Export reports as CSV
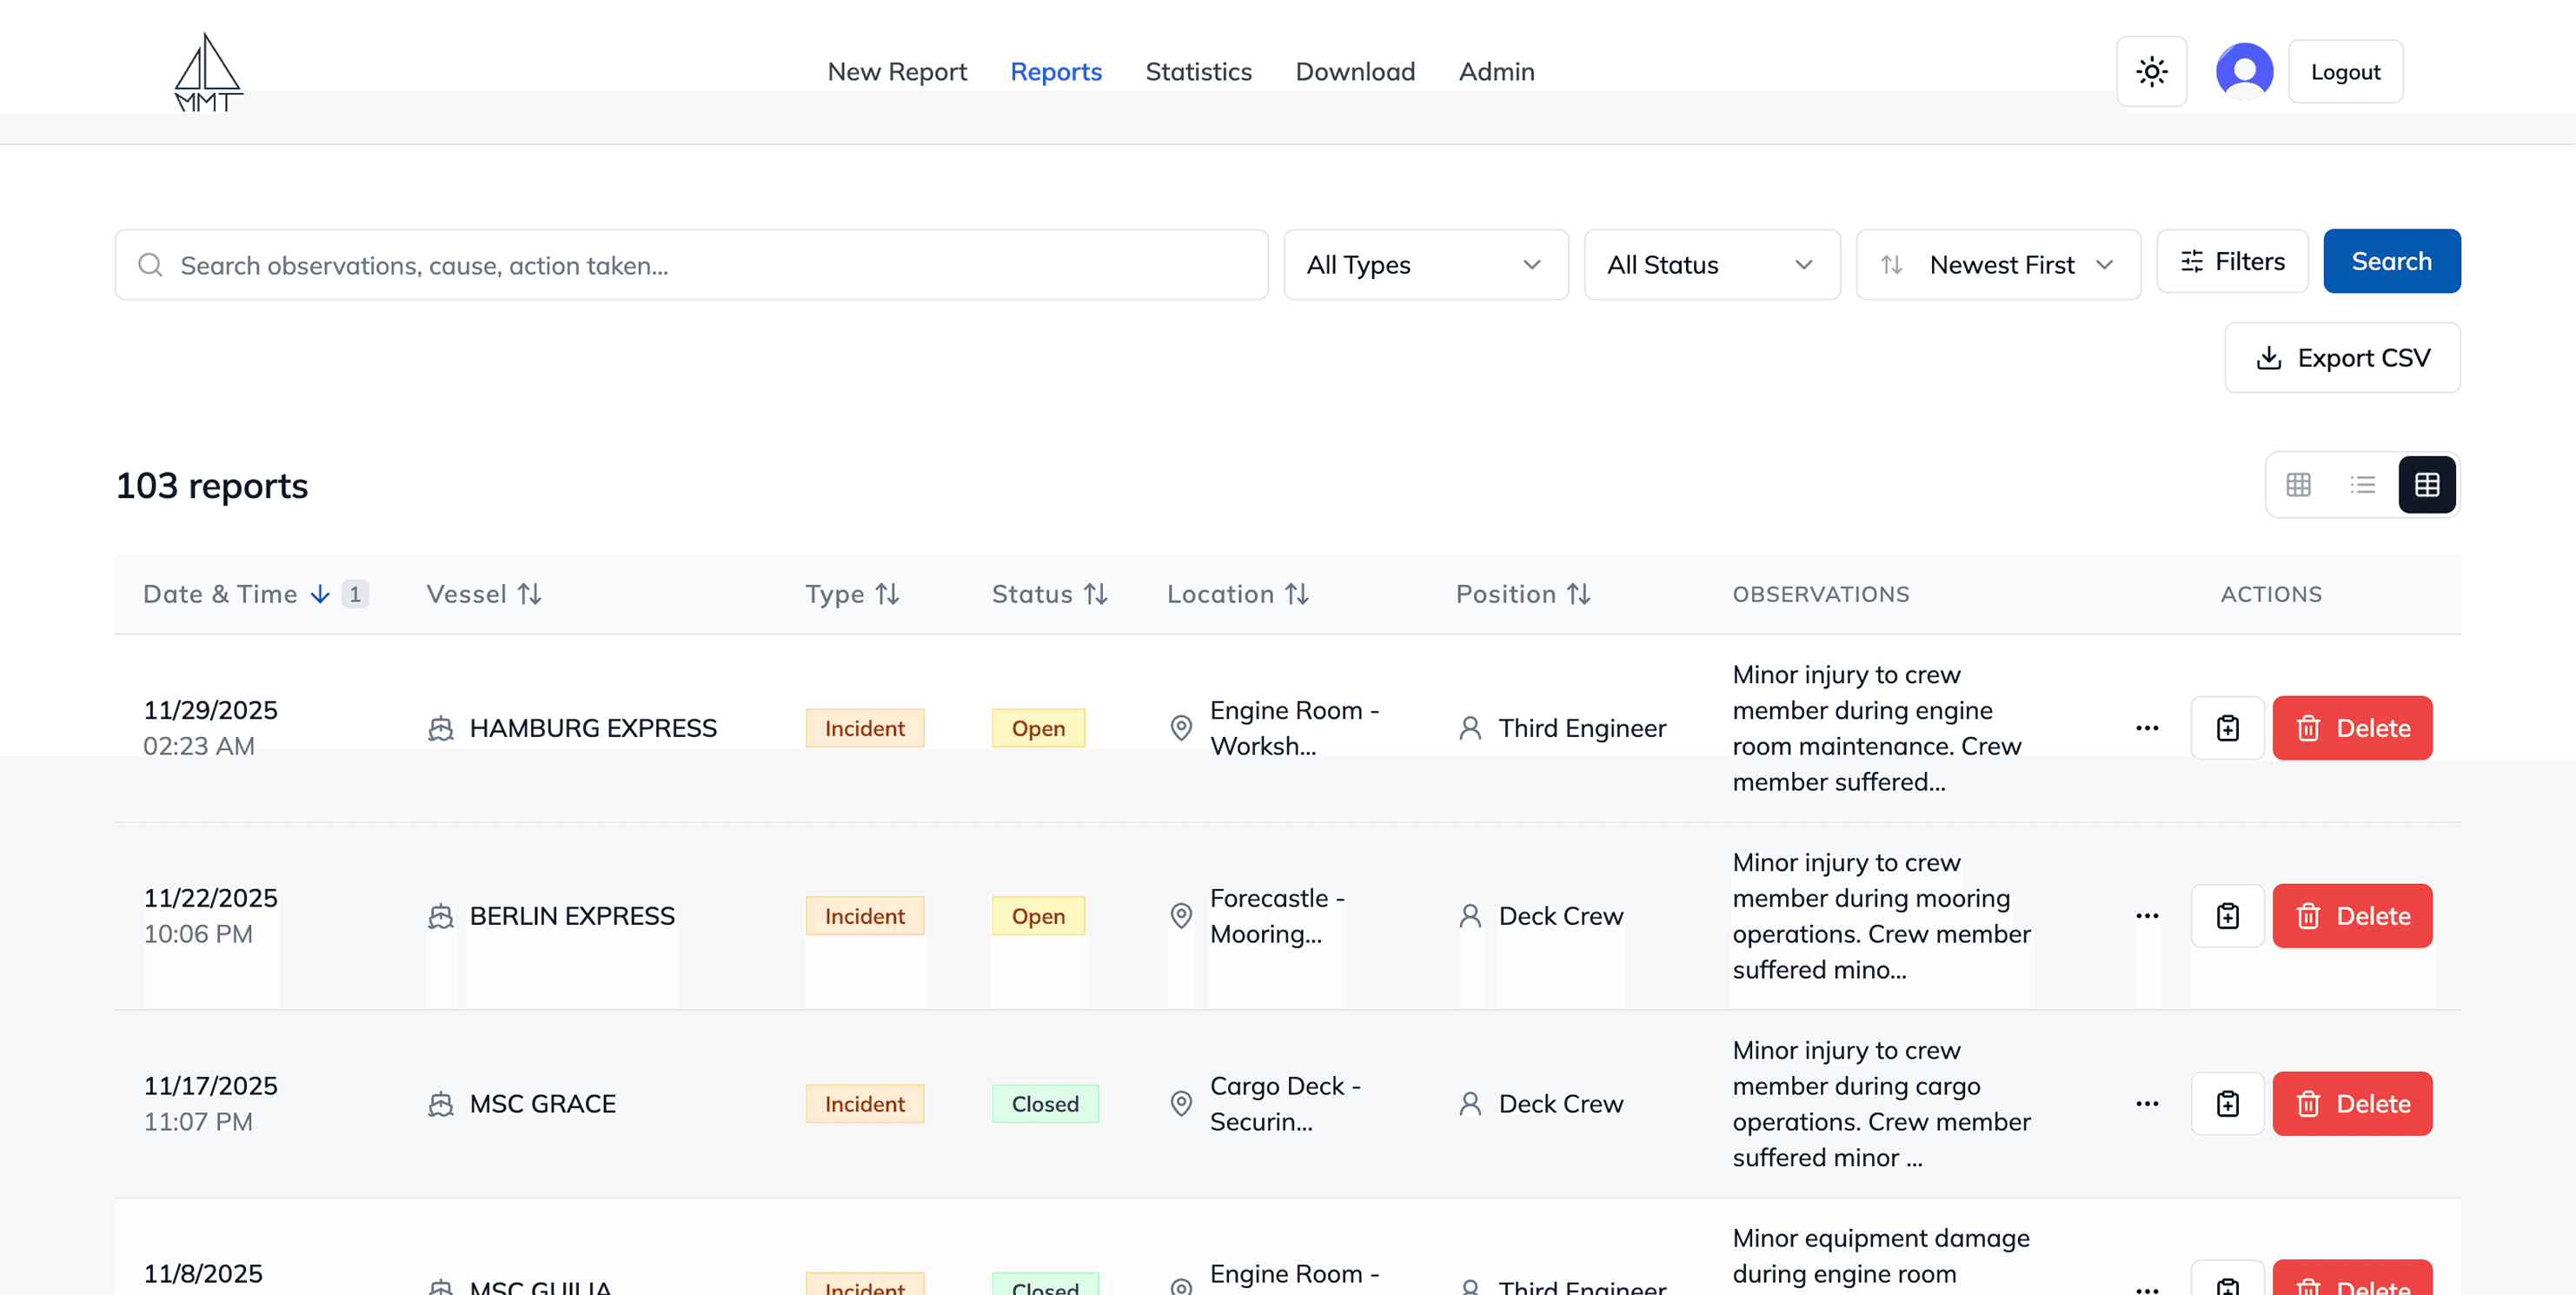The height and width of the screenshot is (1295, 2576). click(x=2342, y=358)
